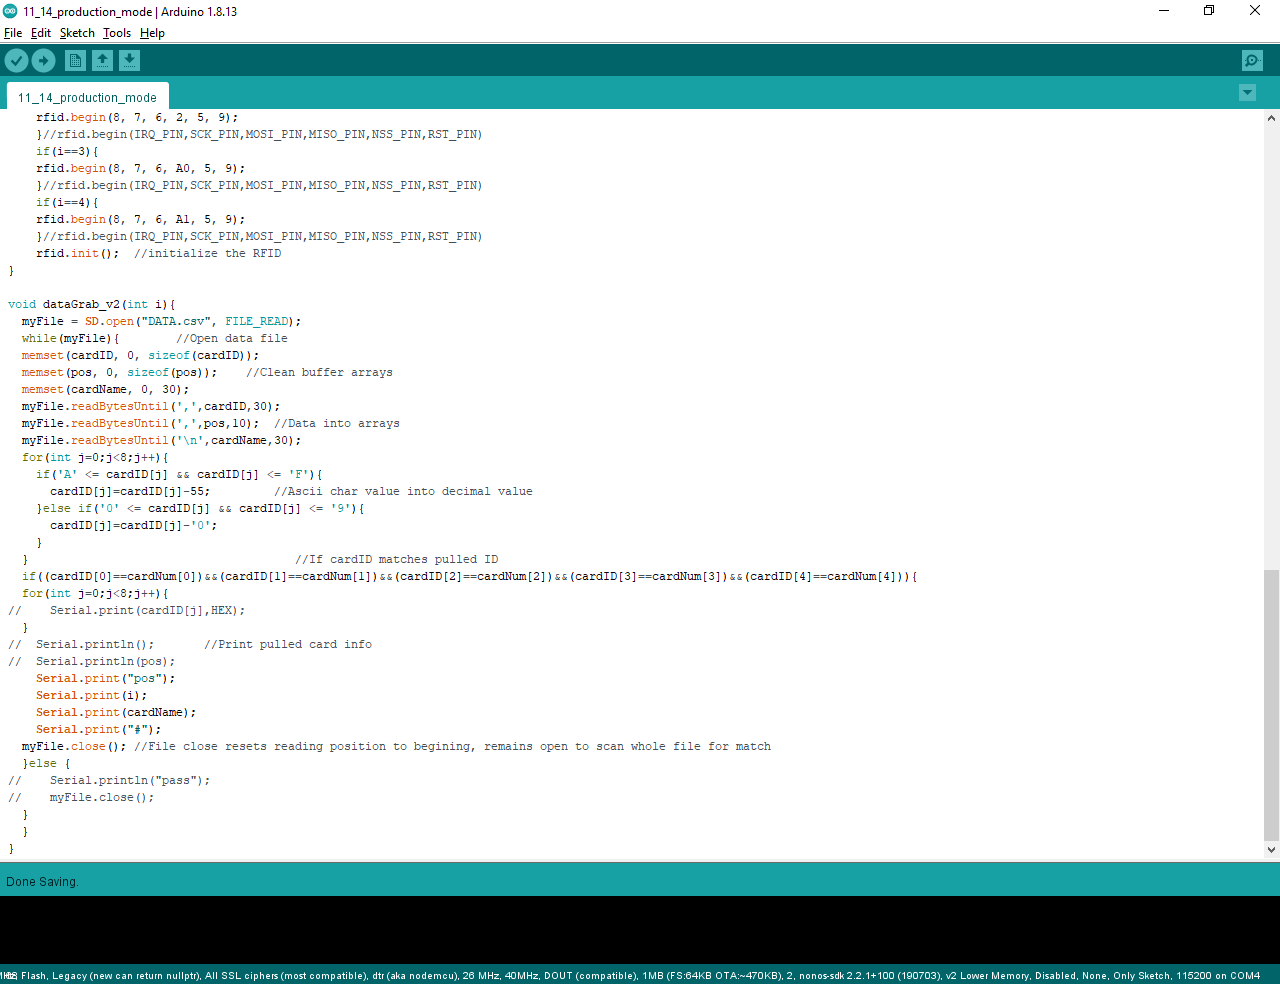Click the '}else {' line
The height and width of the screenshot is (984, 1280).
tap(46, 763)
